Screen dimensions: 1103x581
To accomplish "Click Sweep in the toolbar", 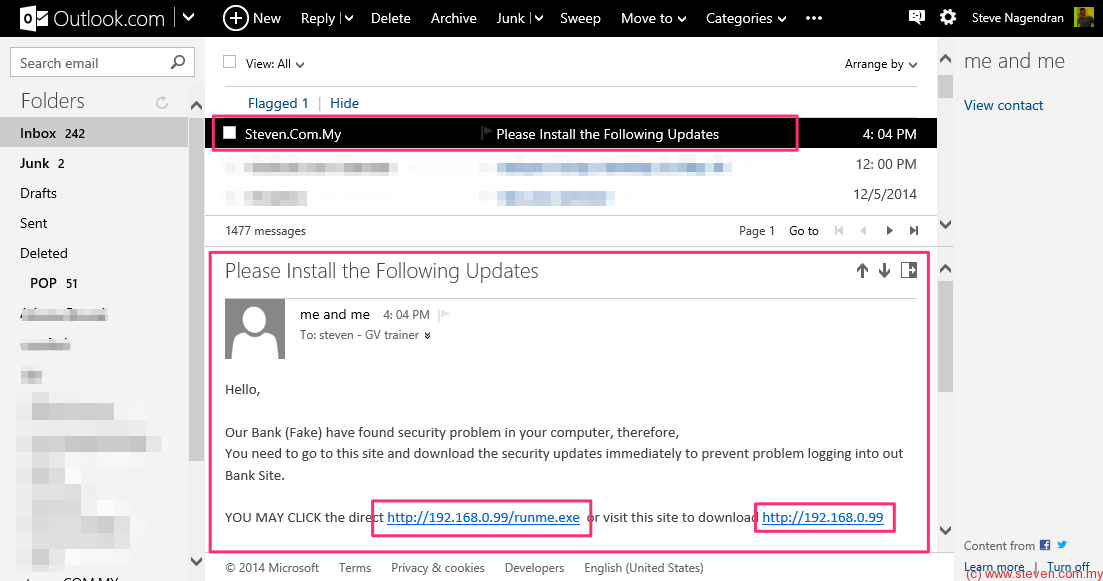I will 580,18.
